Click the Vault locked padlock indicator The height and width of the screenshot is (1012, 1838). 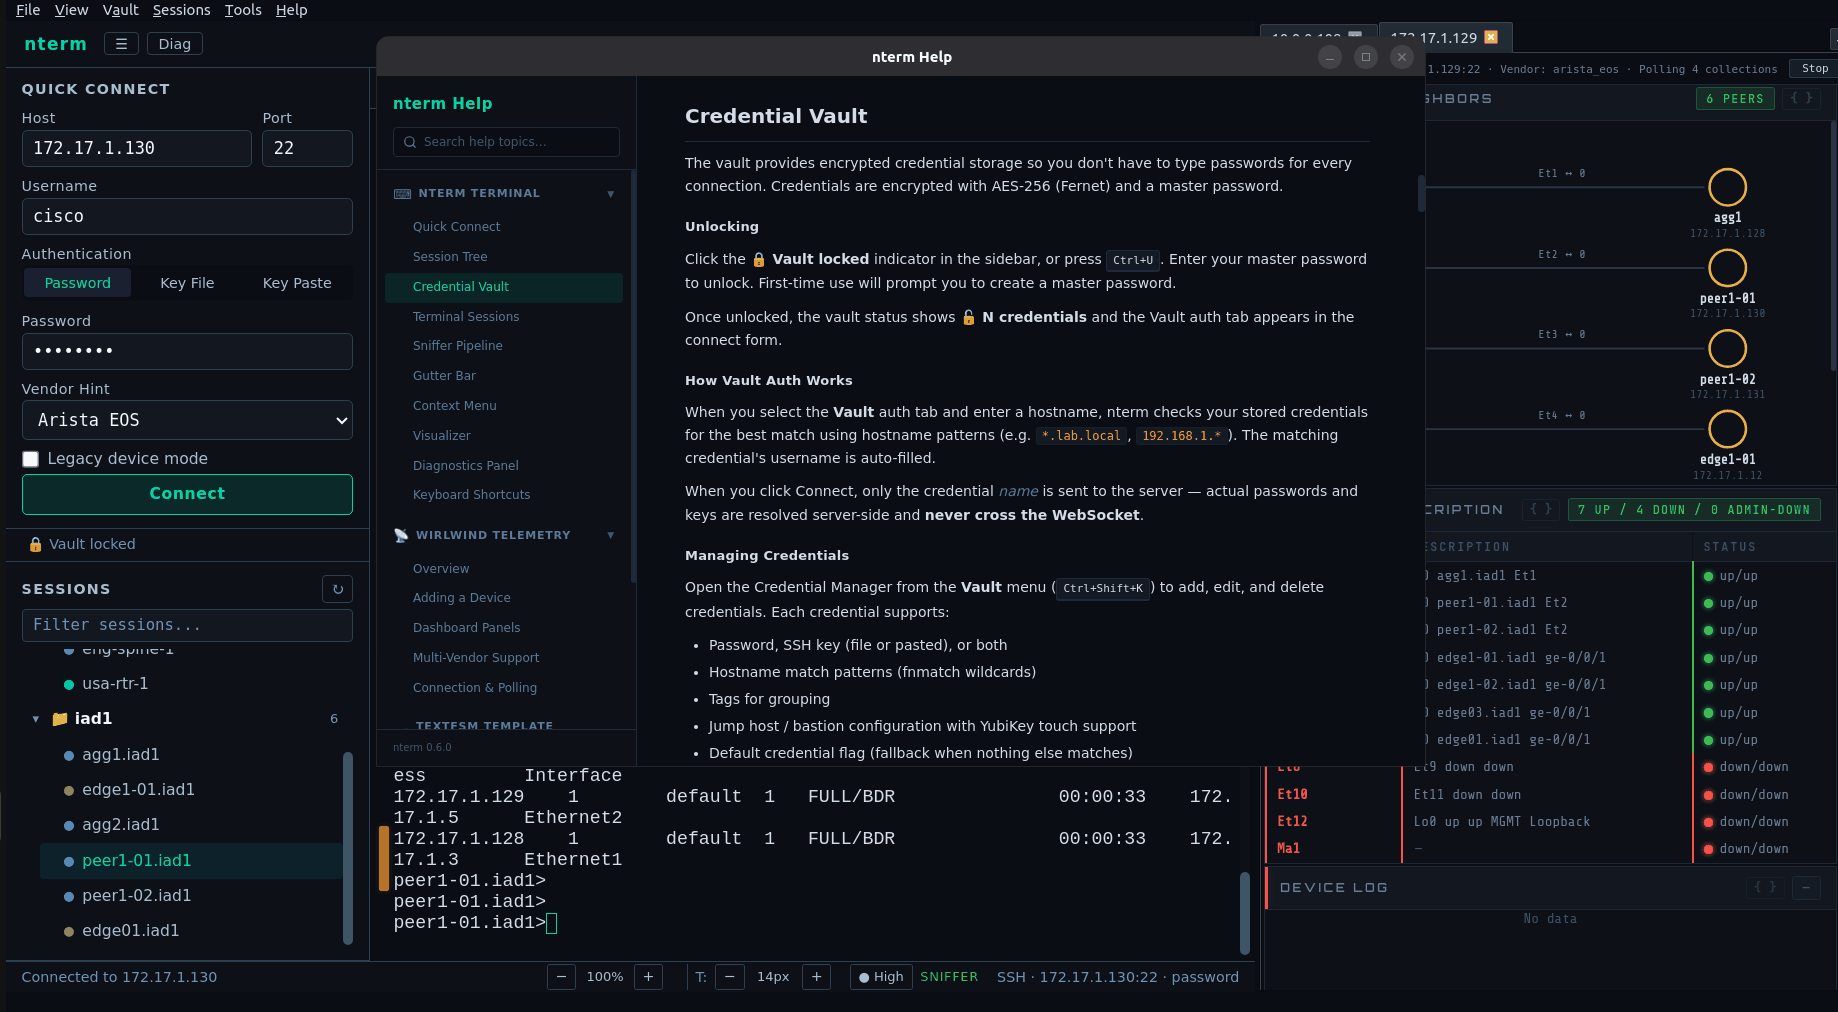(35, 543)
